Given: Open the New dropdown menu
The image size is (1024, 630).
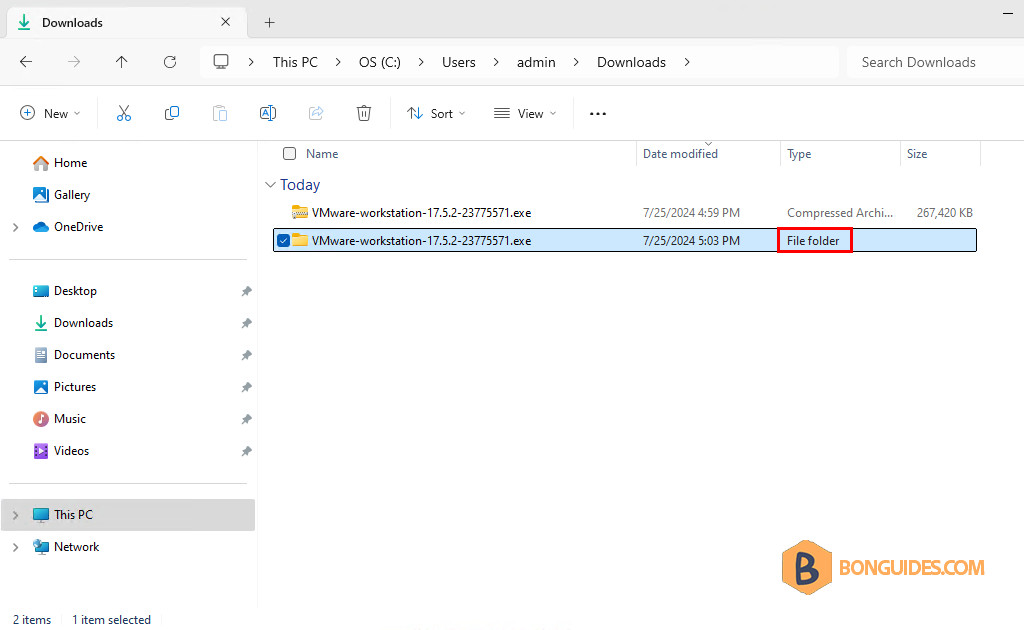Looking at the screenshot, I should (x=50, y=114).
